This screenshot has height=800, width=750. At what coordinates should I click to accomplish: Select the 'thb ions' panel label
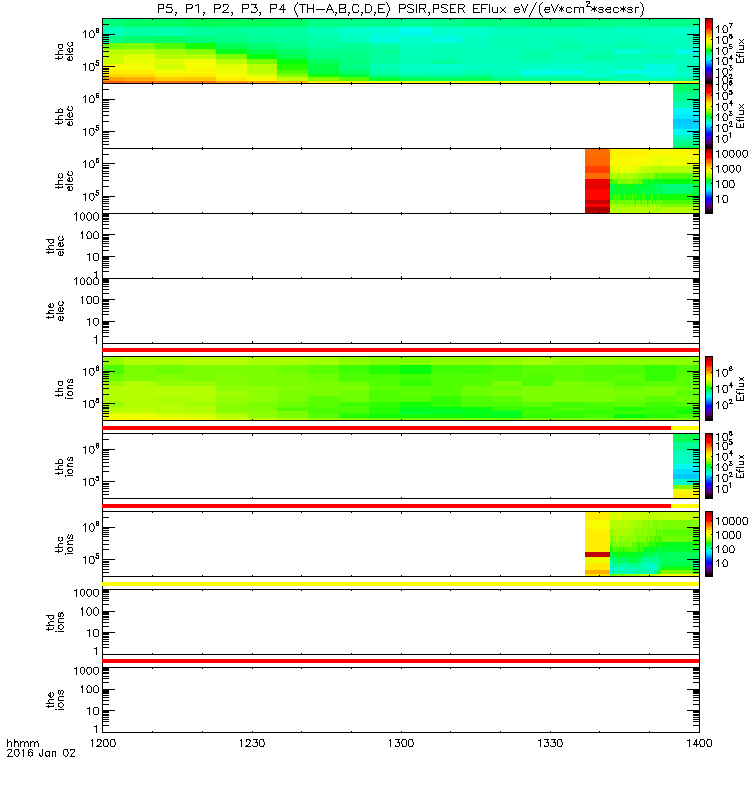coord(65,466)
